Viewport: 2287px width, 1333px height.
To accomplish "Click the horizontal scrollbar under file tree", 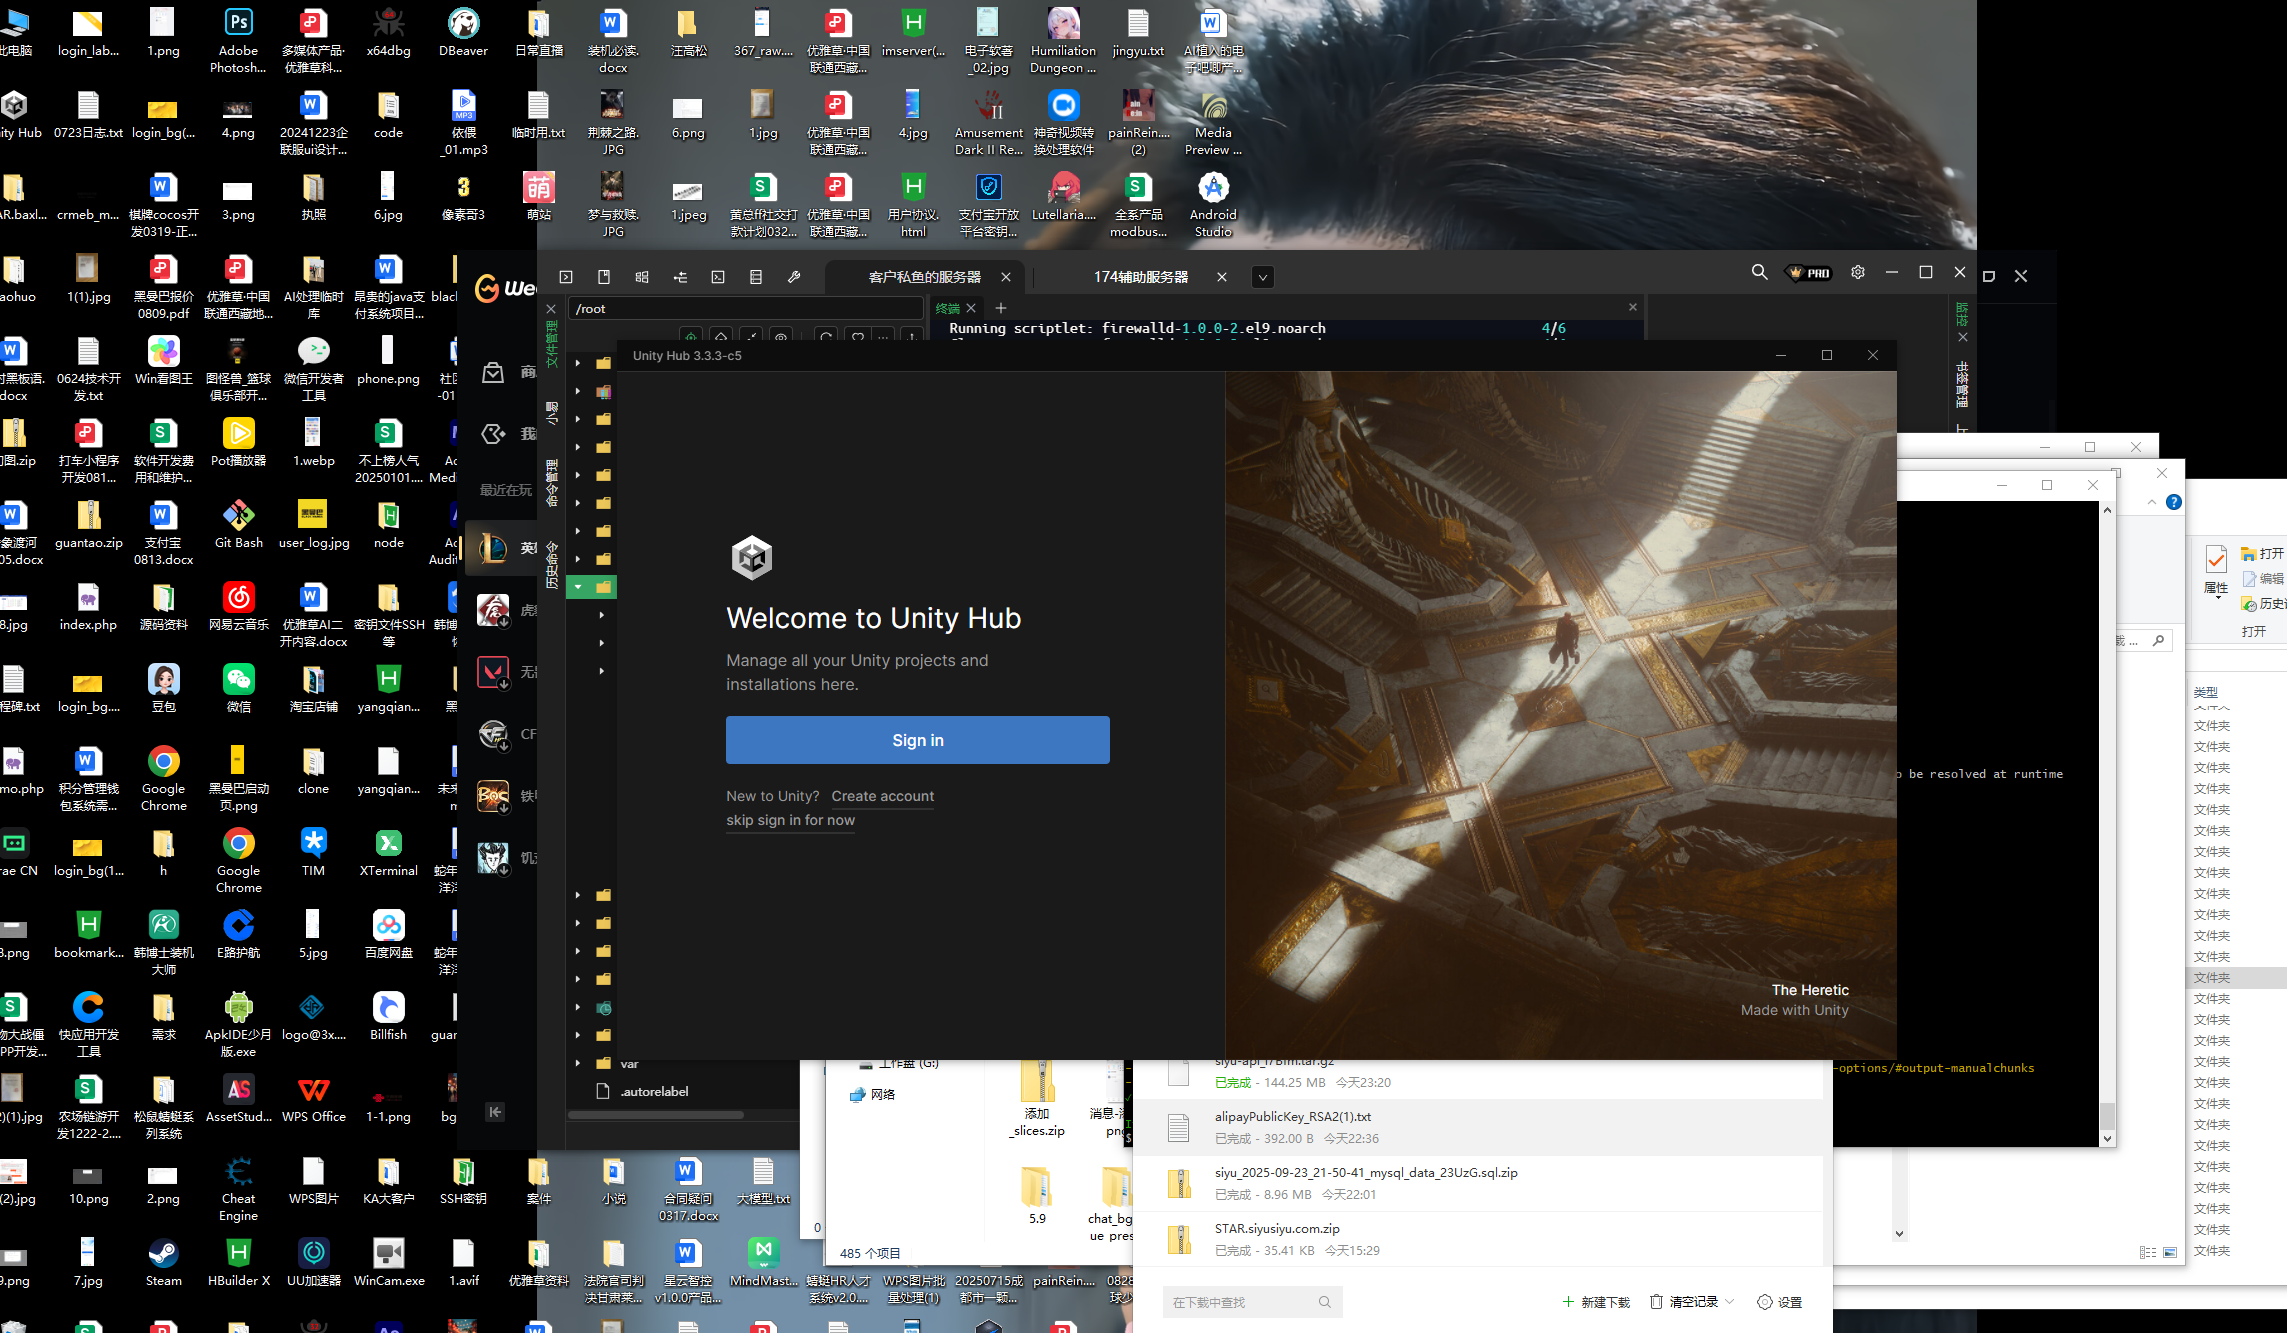I will click(656, 1114).
